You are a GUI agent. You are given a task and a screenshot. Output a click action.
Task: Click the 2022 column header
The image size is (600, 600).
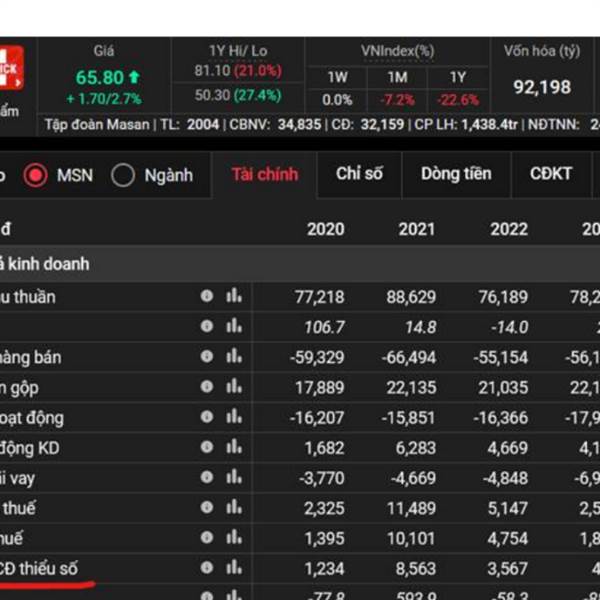coord(509,230)
